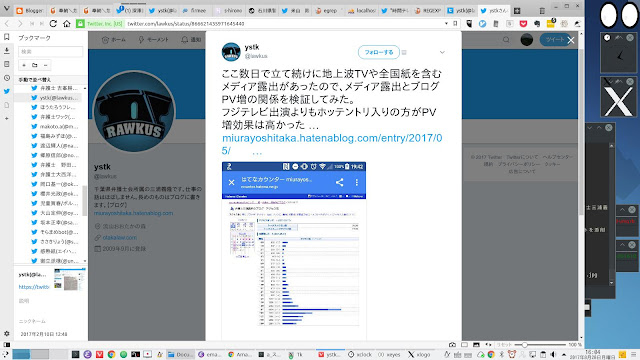Click Chrome icon in the taskbar launcher
Screen dimensions: 640x360
[111, 355]
